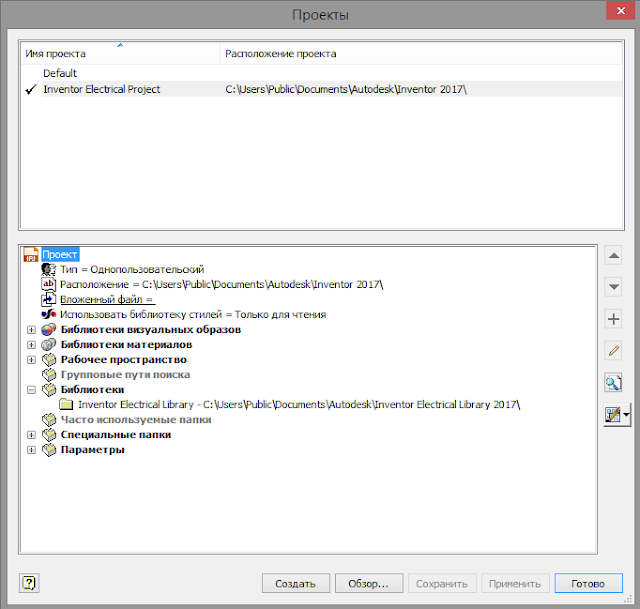Screen dimensions: 640x609
Task: Toggle active checkmark for Inventor Electrical Project
Action: [x=31, y=89]
